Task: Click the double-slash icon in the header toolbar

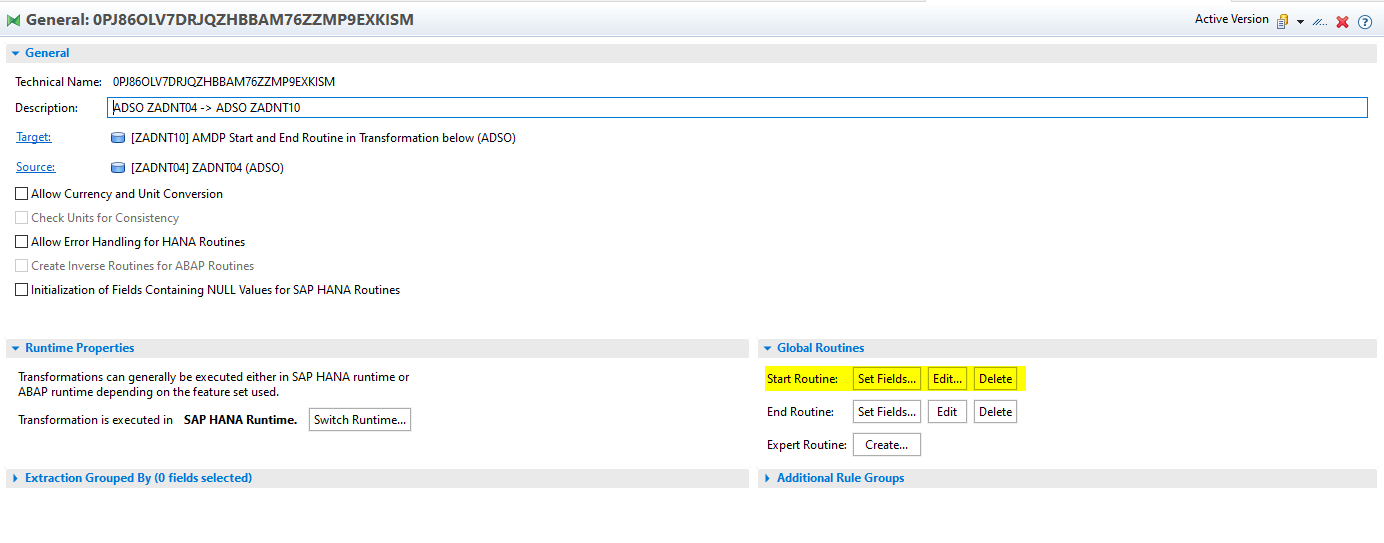Action: (1320, 21)
